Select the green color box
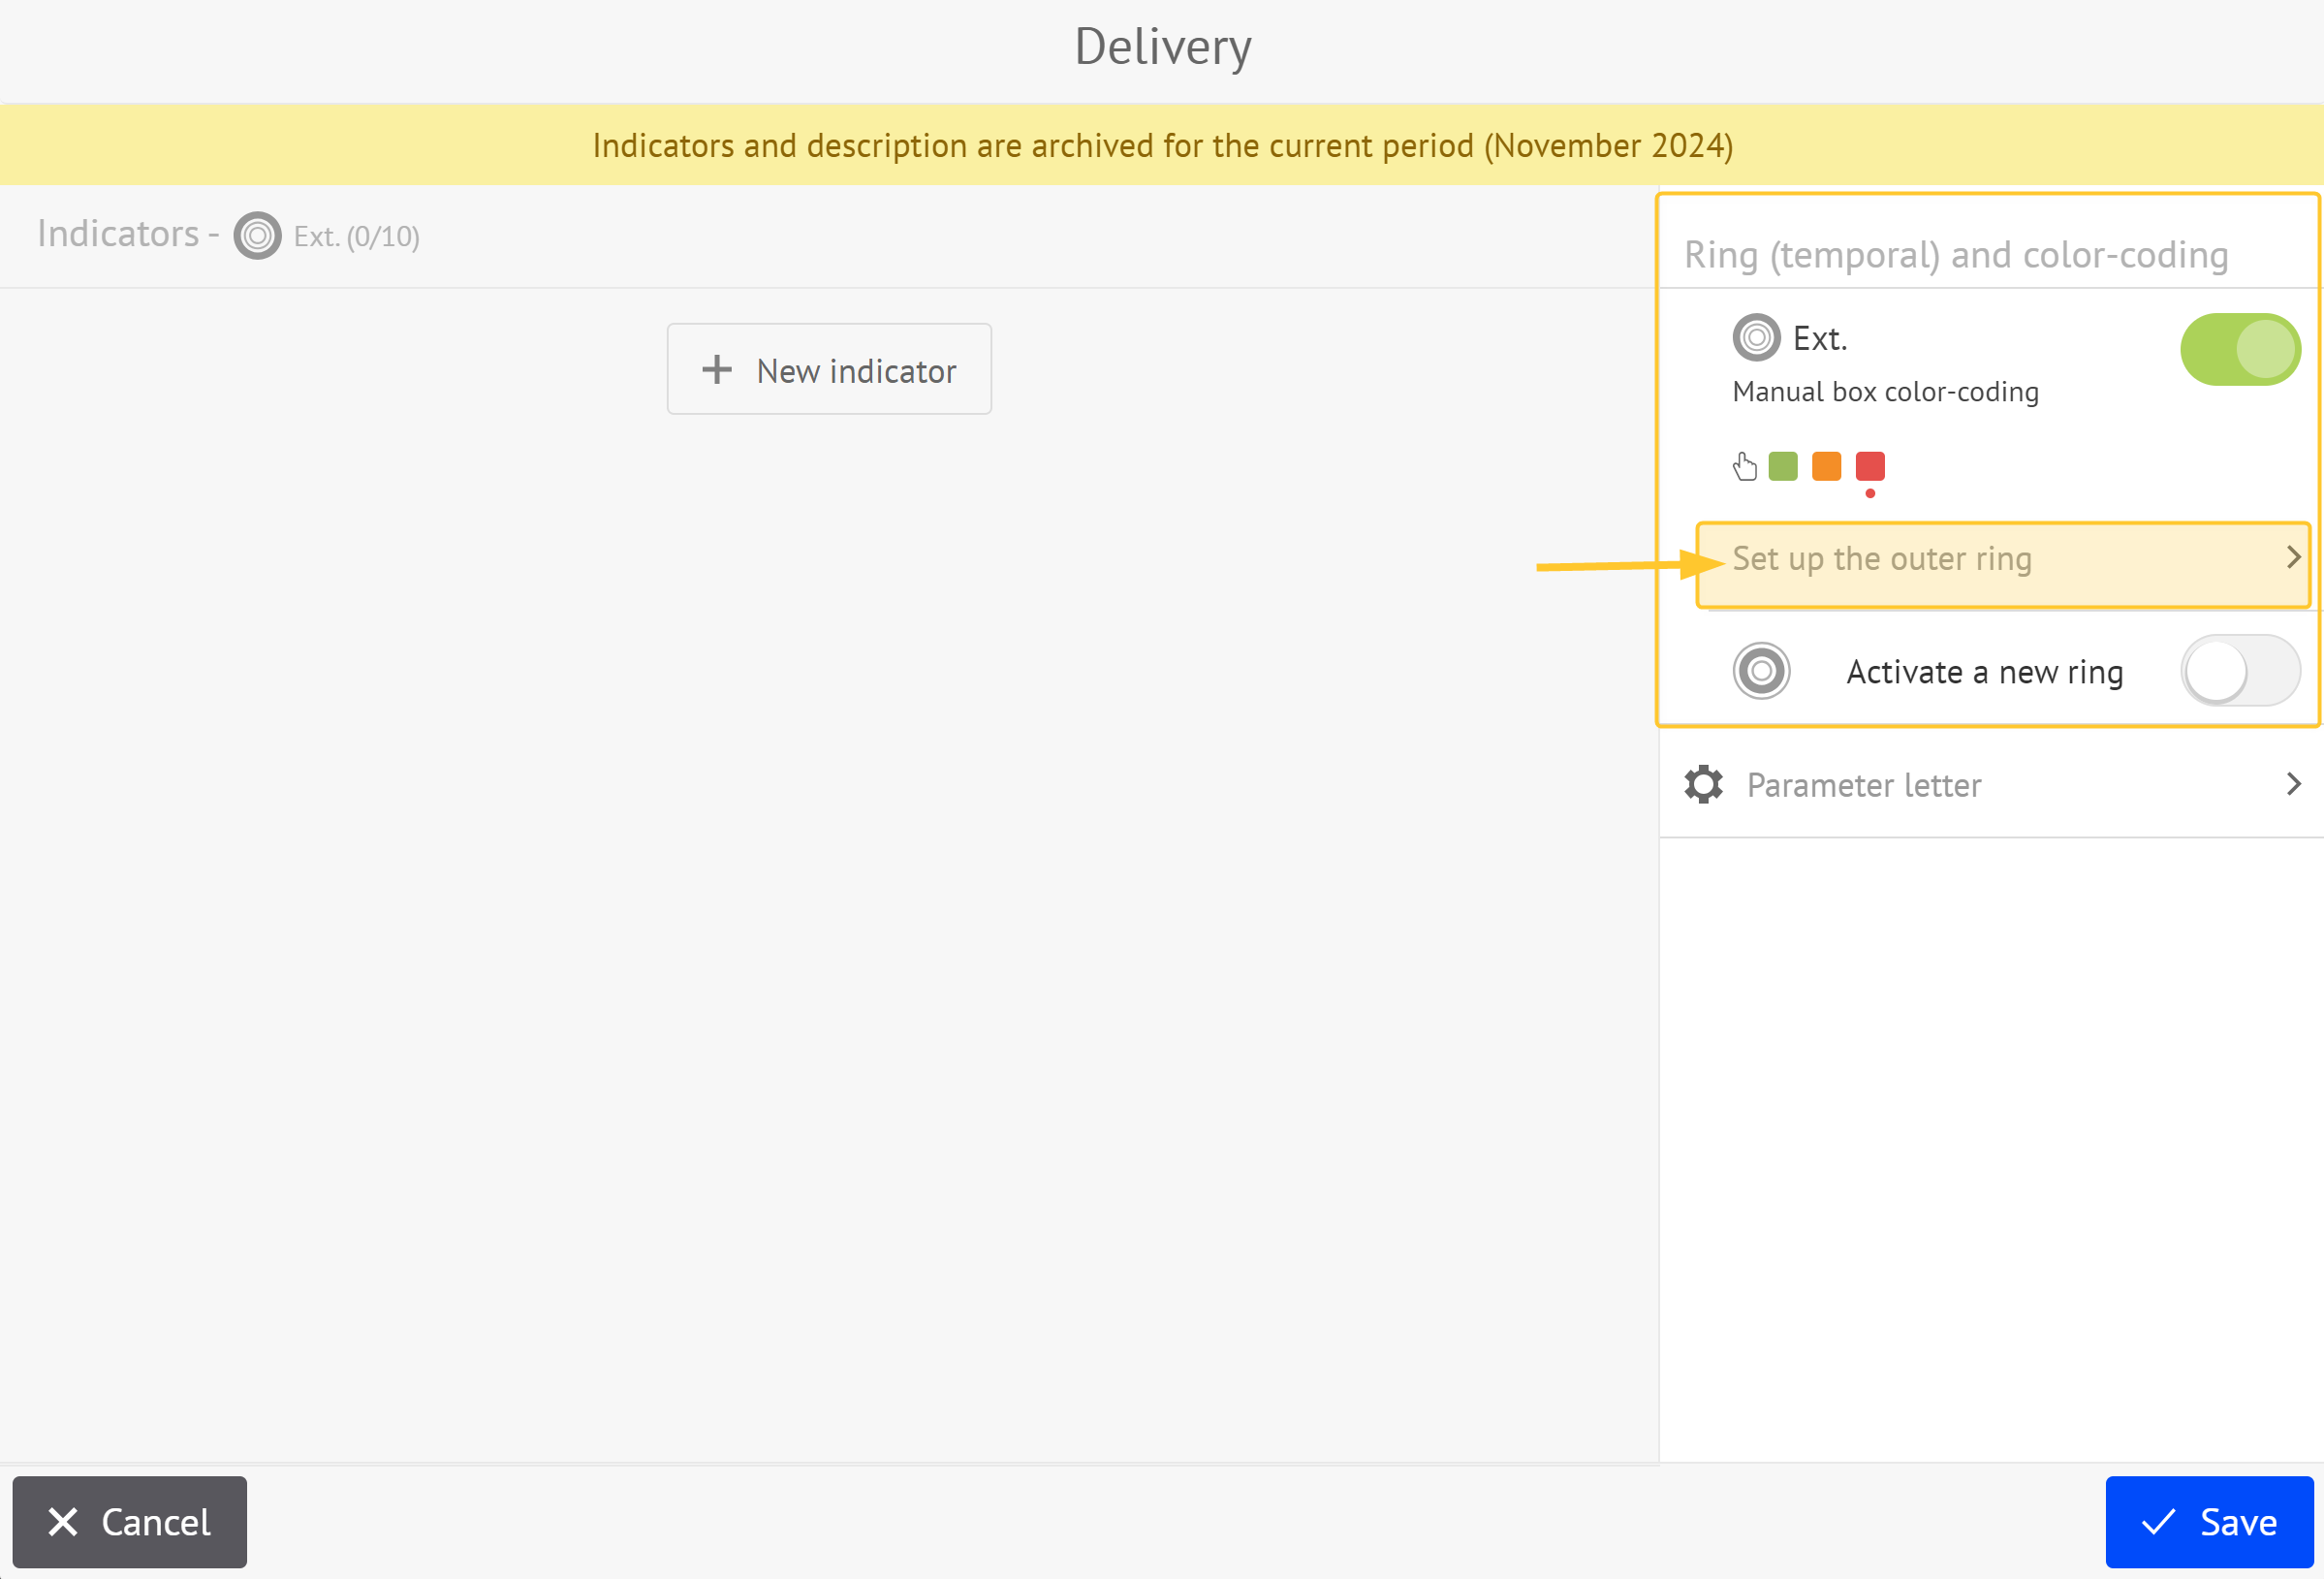Viewport: 2324px width, 1579px height. [x=1783, y=466]
